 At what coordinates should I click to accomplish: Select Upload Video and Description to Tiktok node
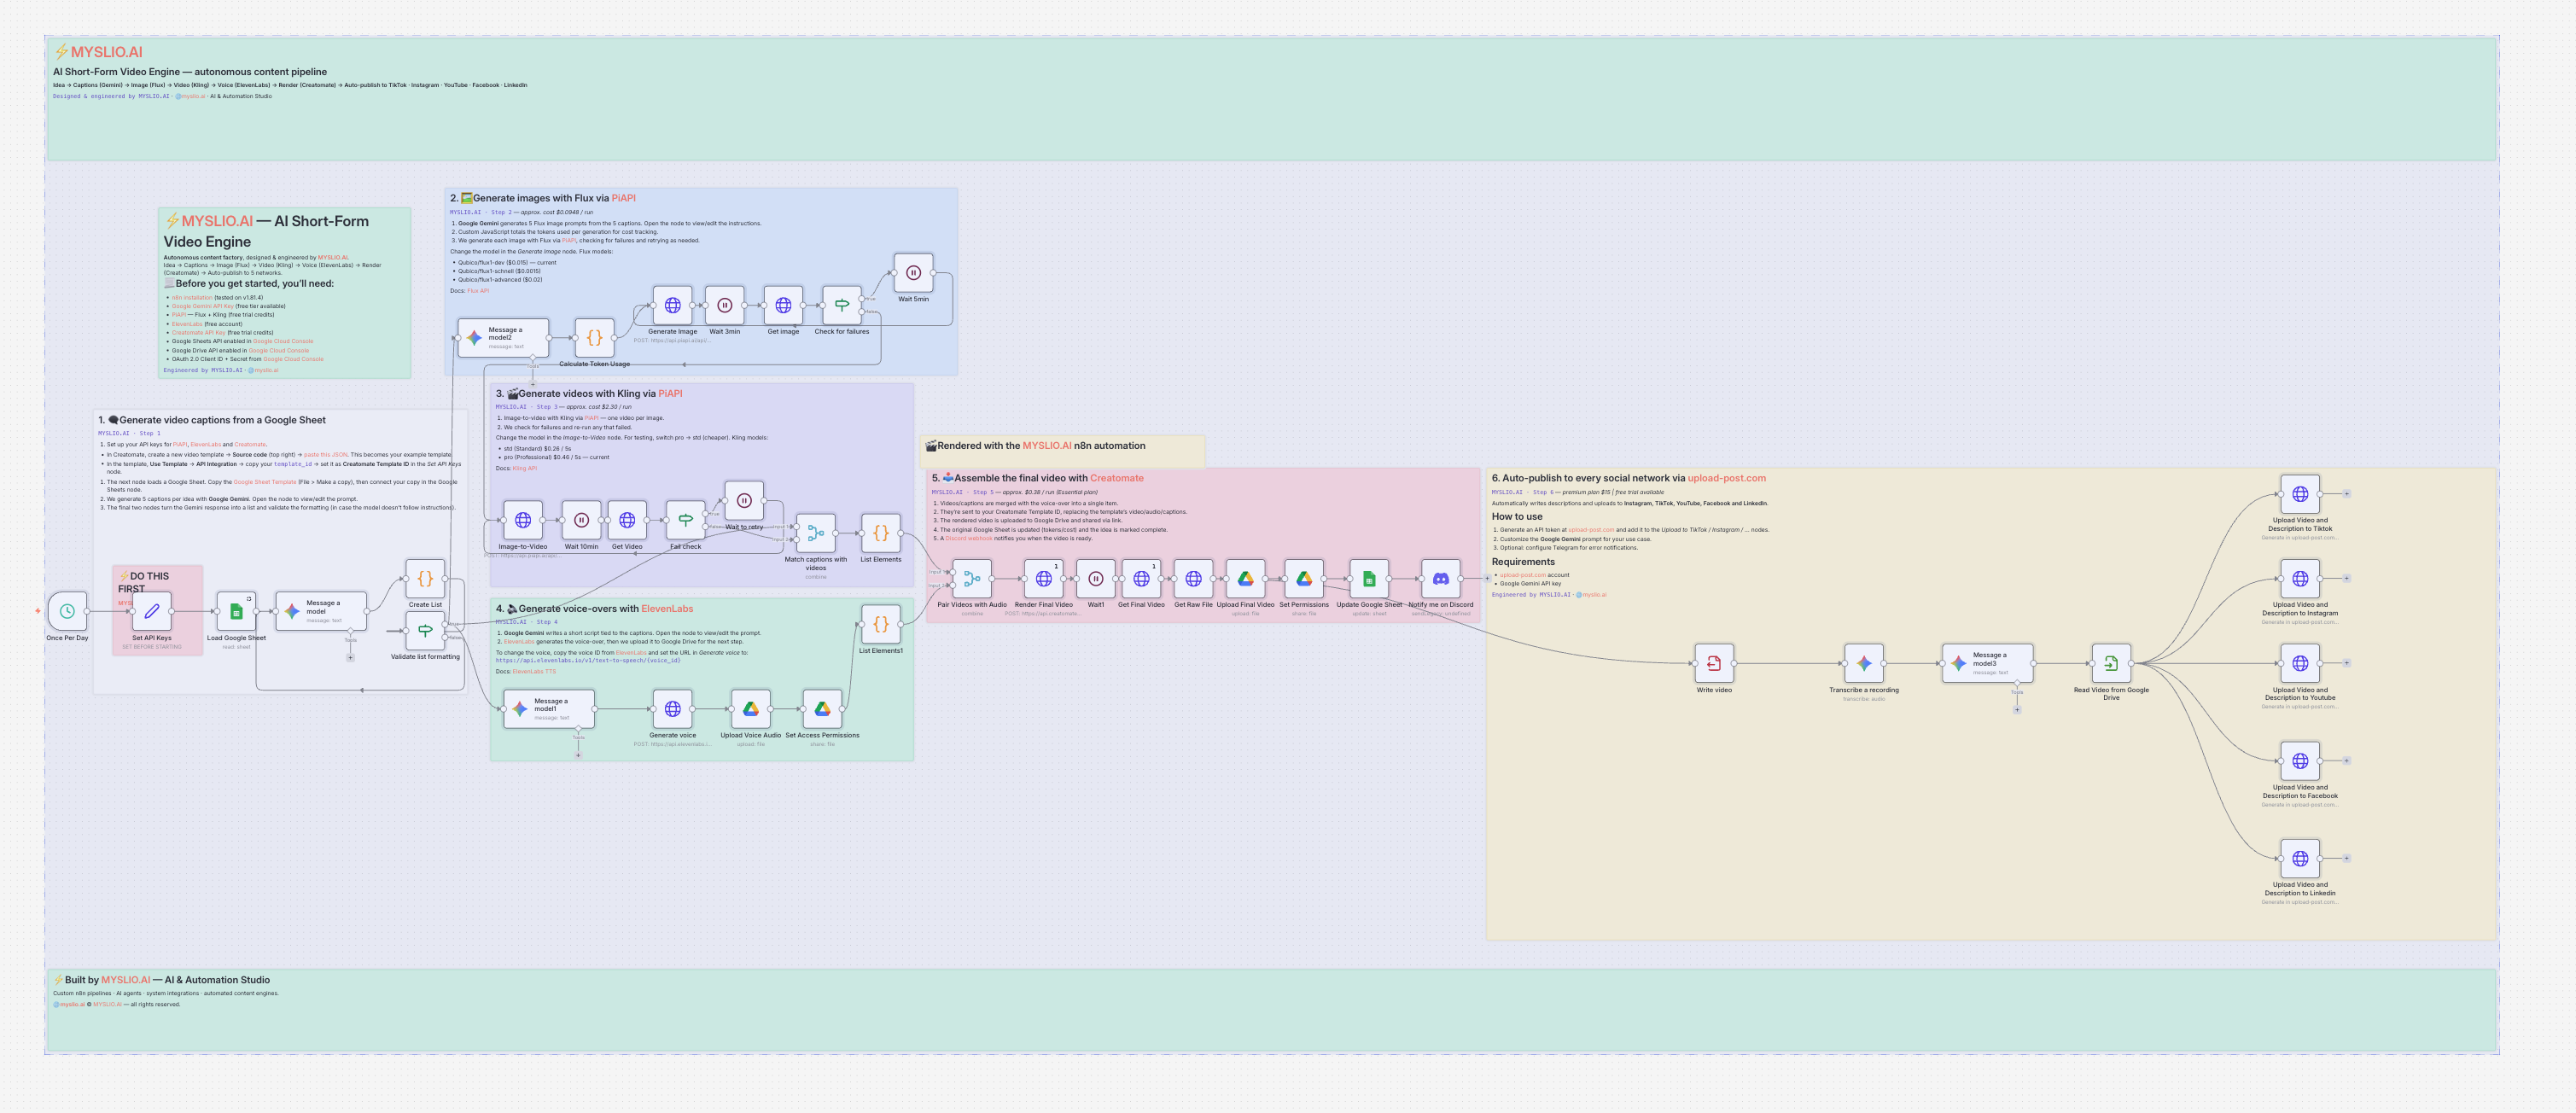coord(2300,494)
